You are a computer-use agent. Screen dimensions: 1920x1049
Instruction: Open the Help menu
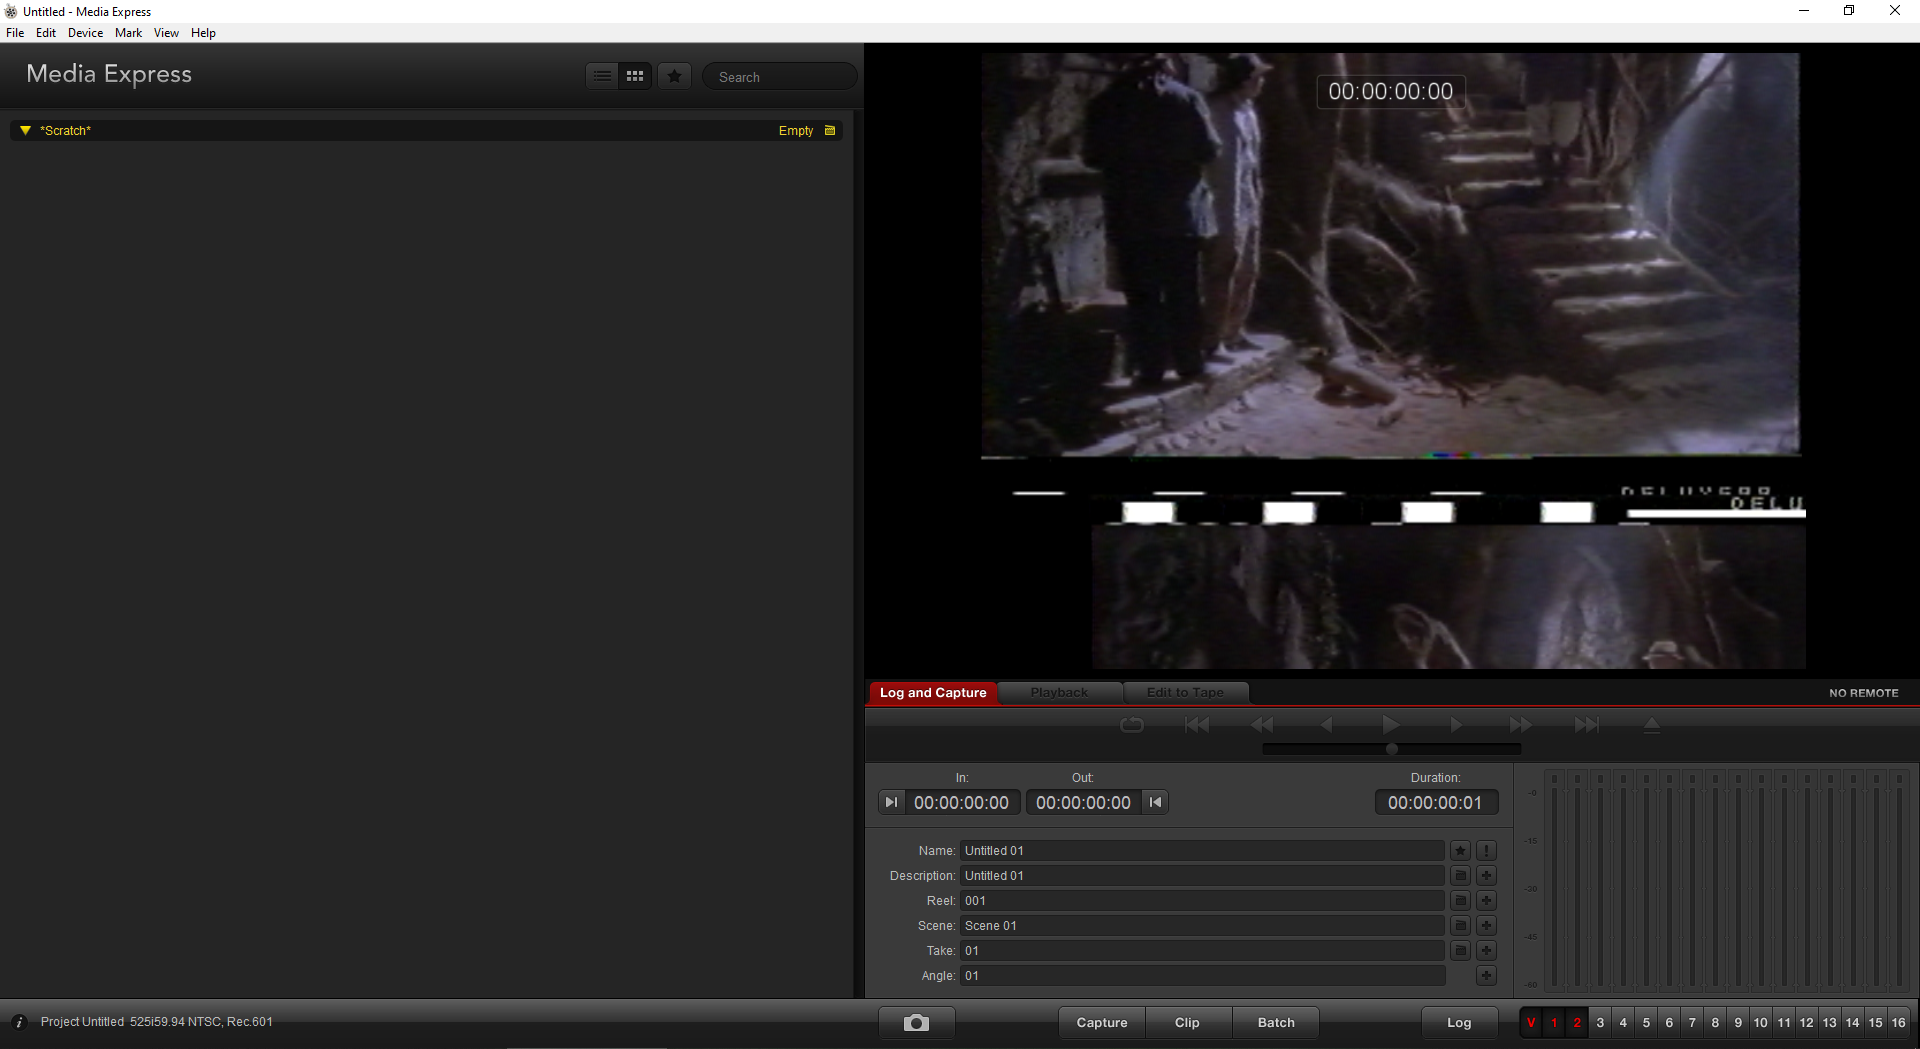click(203, 33)
